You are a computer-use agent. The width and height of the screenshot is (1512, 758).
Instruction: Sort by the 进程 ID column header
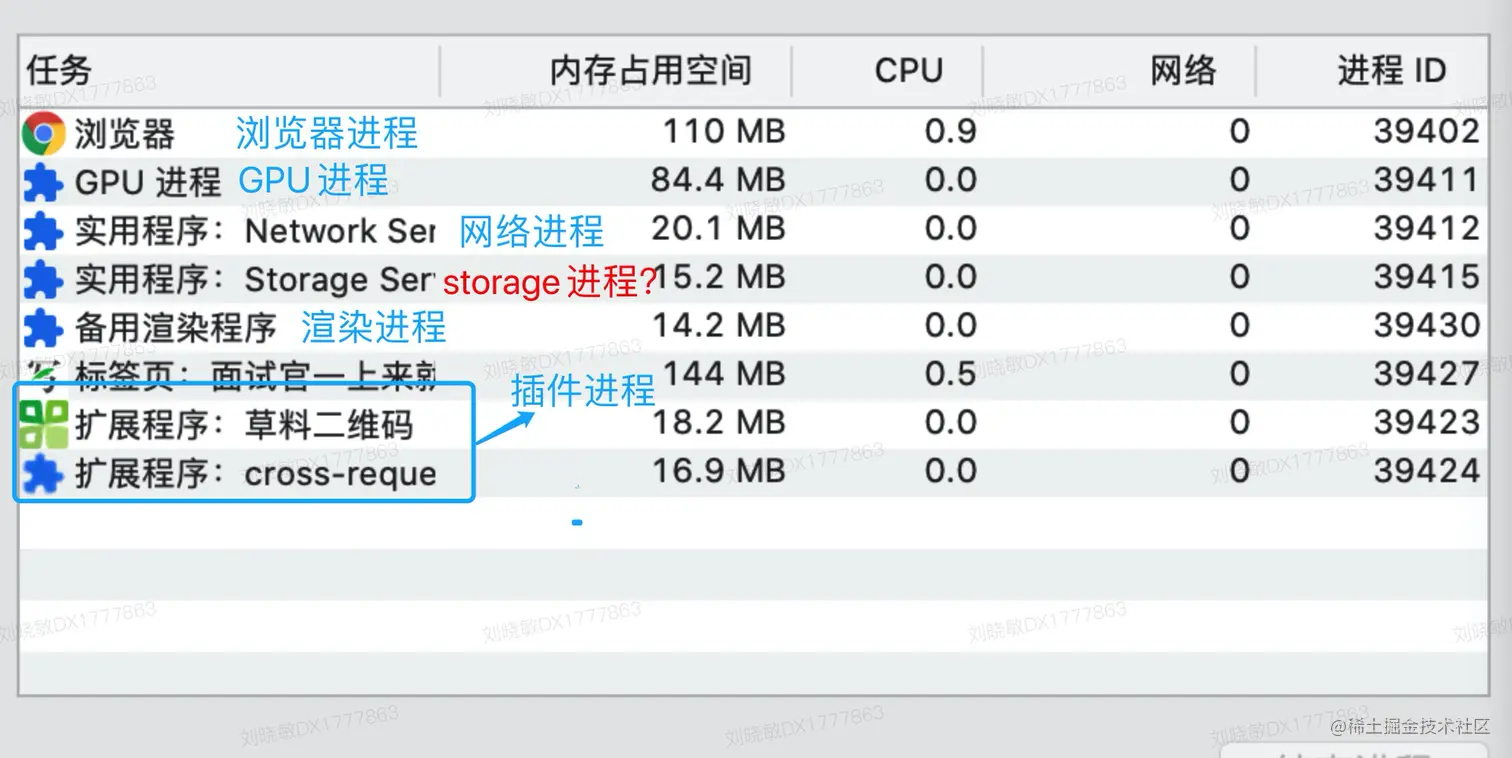click(1391, 71)
